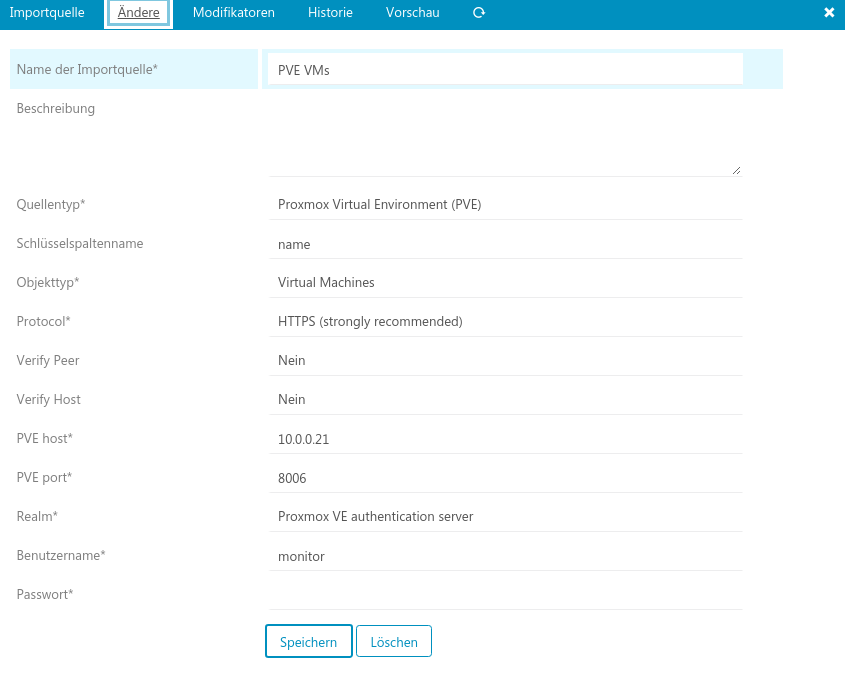Click the Speichern button
Image resolution: width=845 pixels, height=678 pixels.
(x=308, y=641)
